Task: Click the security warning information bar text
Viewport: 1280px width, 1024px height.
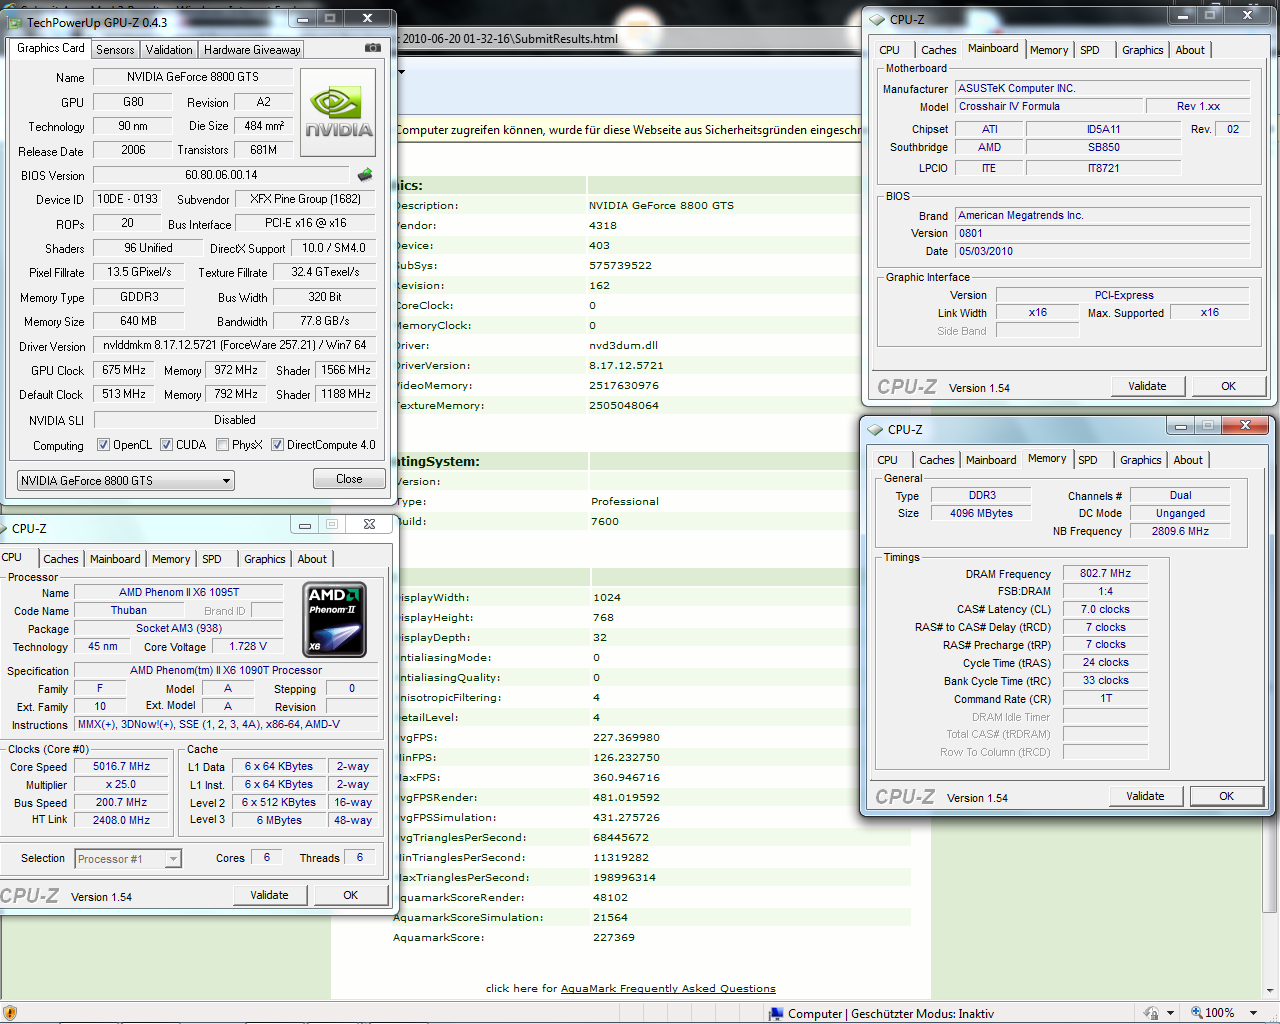Action: tap(628, 130)
